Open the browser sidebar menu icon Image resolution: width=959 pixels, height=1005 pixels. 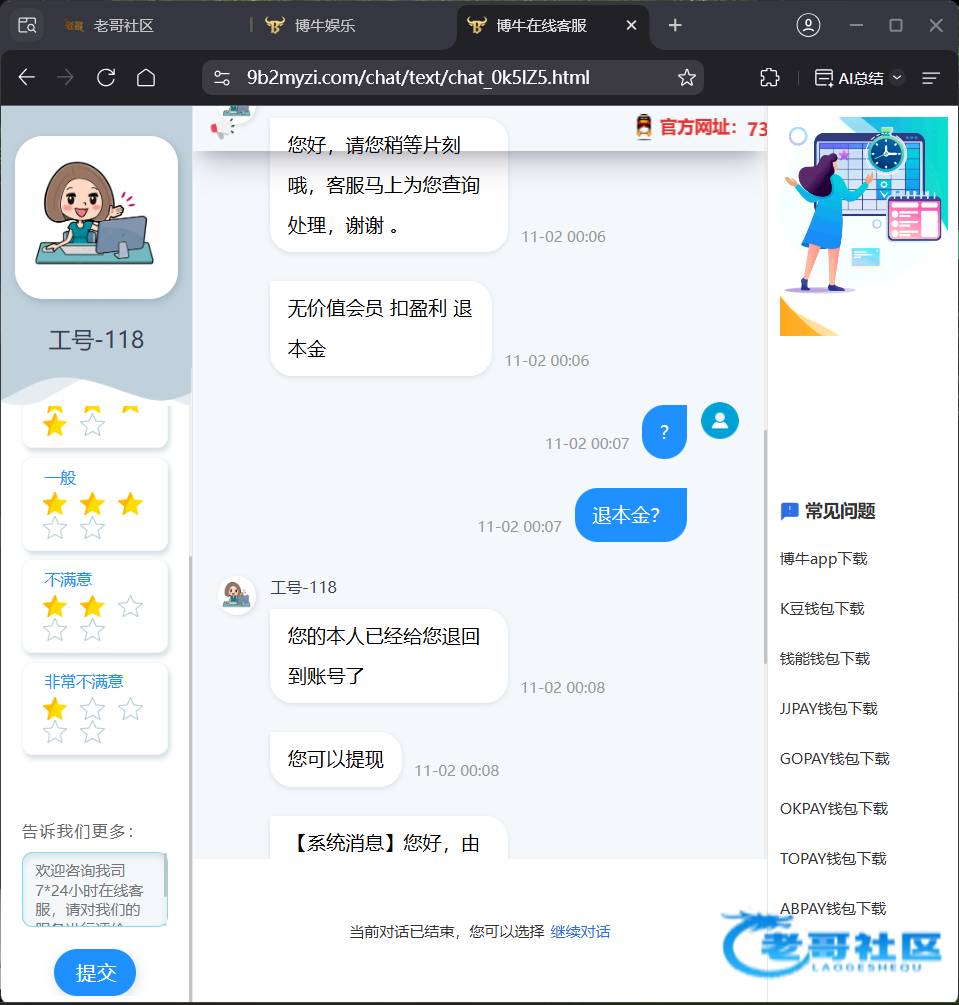pos(930,78)
